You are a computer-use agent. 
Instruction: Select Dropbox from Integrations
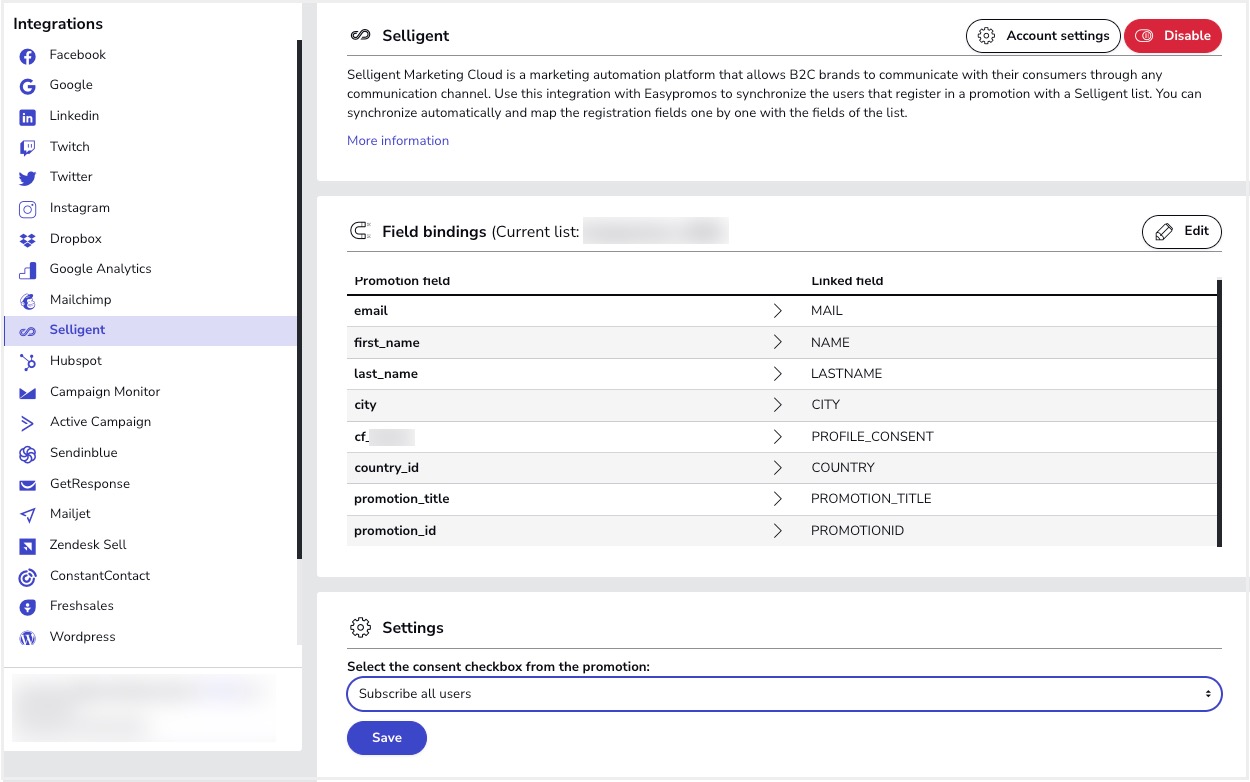(x=76, y=239)
